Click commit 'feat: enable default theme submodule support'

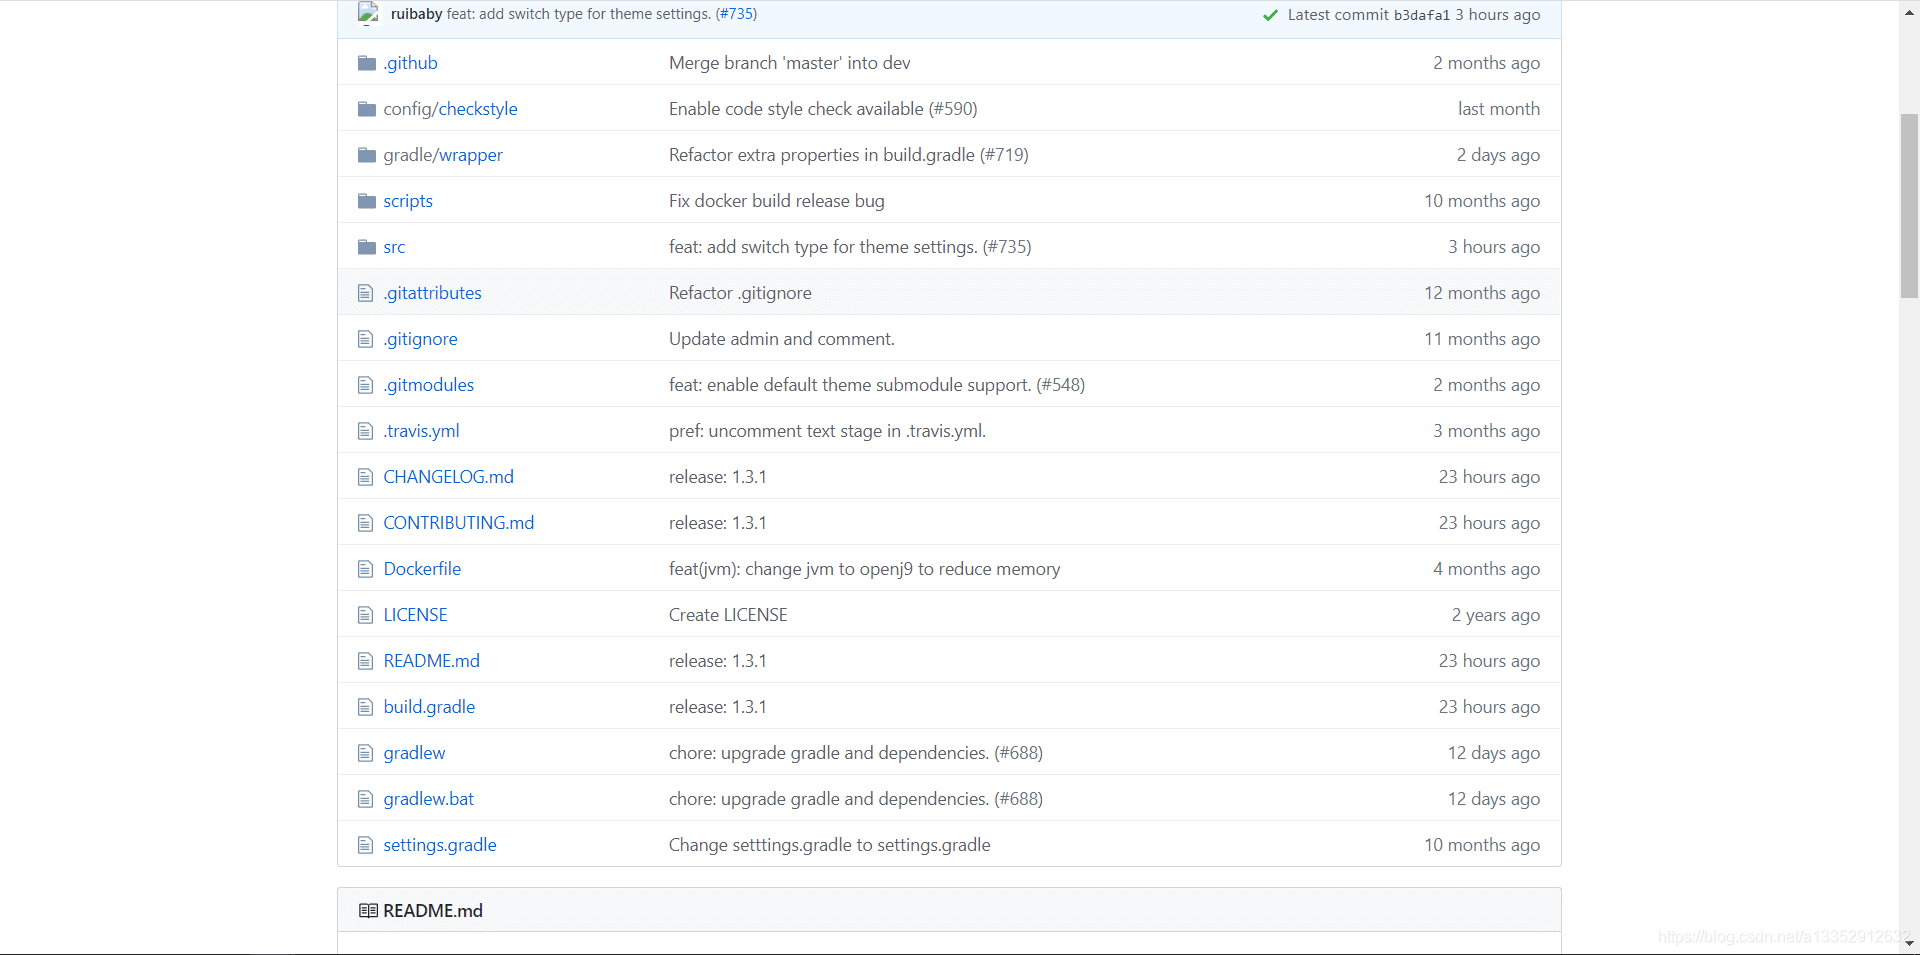point(876,385)
